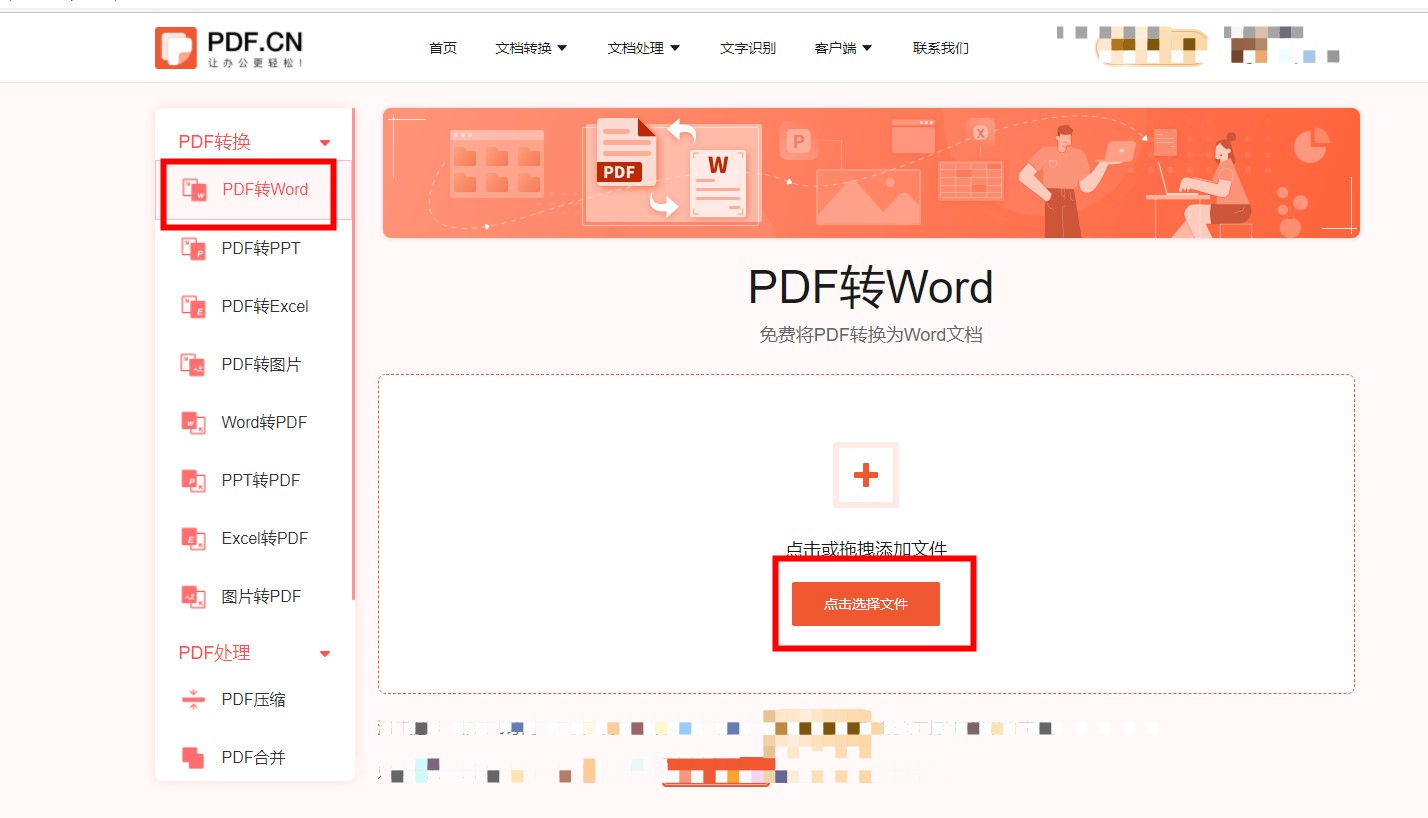The height and width of the screenshot is (818, 1428).
Task: Click the sidebar vertical scrollbar
Action: 353,355
